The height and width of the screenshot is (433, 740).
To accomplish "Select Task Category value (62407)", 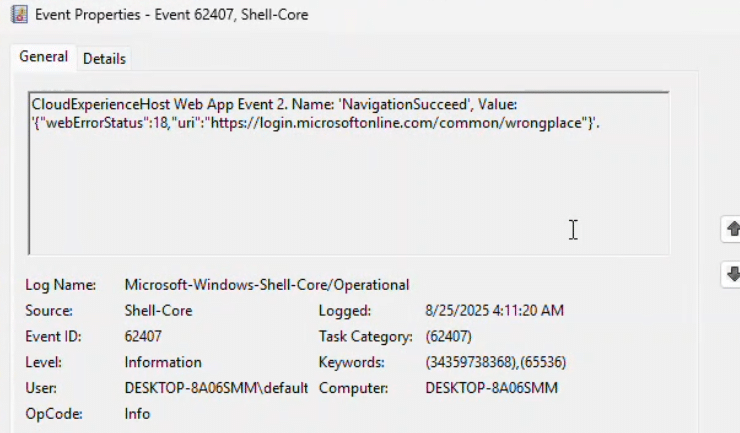I will (x=448, y=336).
